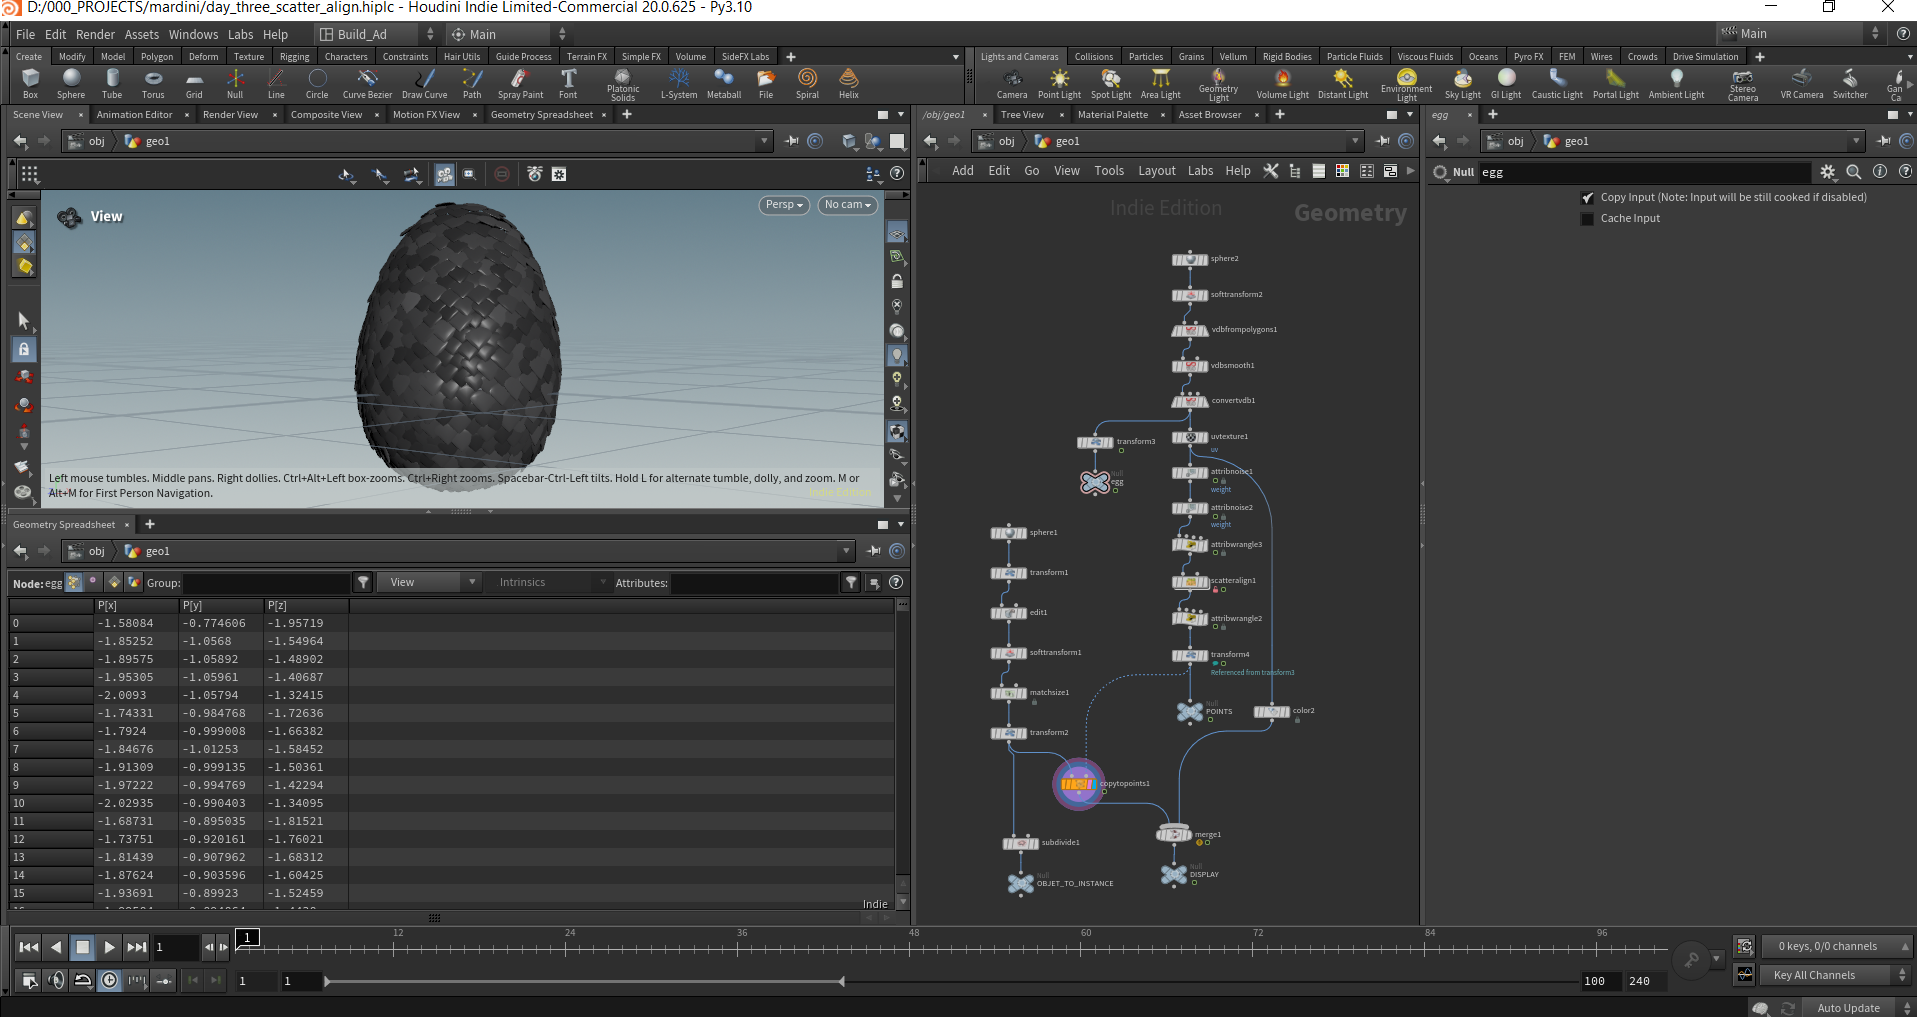Enable the Cache Input checkbox

point(1587,219)
